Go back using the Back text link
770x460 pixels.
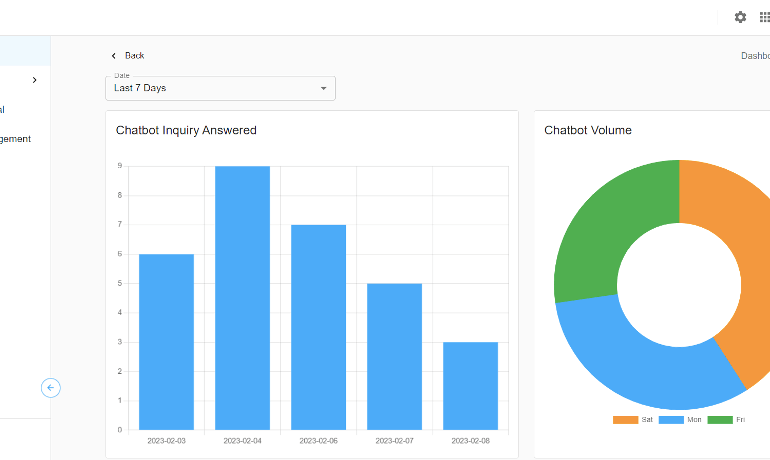135,56
